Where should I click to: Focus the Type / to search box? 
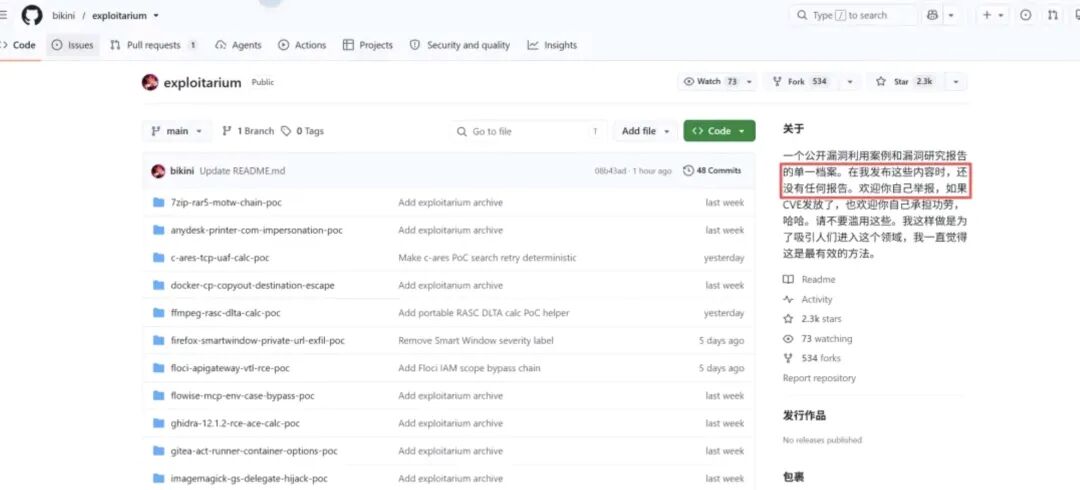click(x=853, y=15)
